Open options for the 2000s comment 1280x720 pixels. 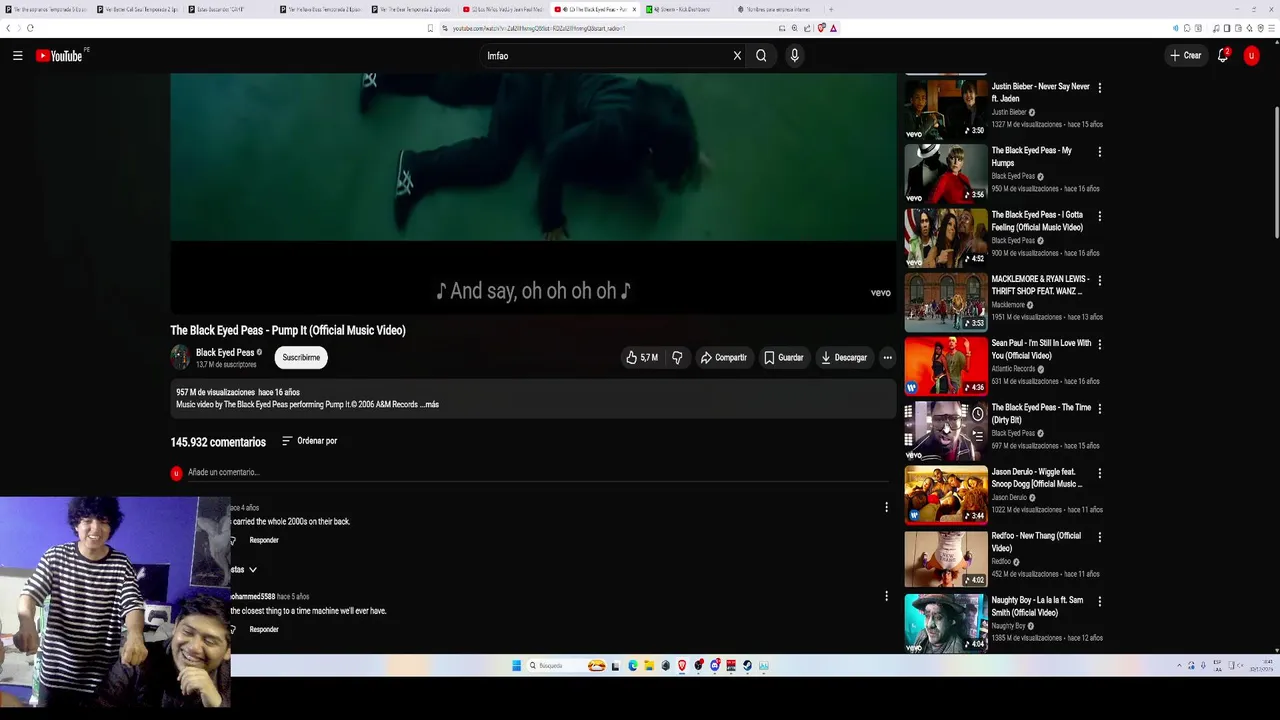pos(886,507)
